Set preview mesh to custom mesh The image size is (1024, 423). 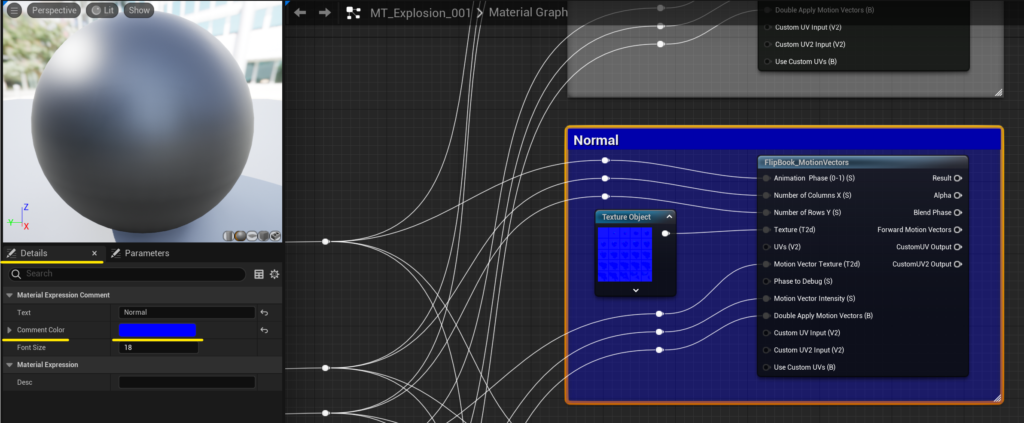275,236
